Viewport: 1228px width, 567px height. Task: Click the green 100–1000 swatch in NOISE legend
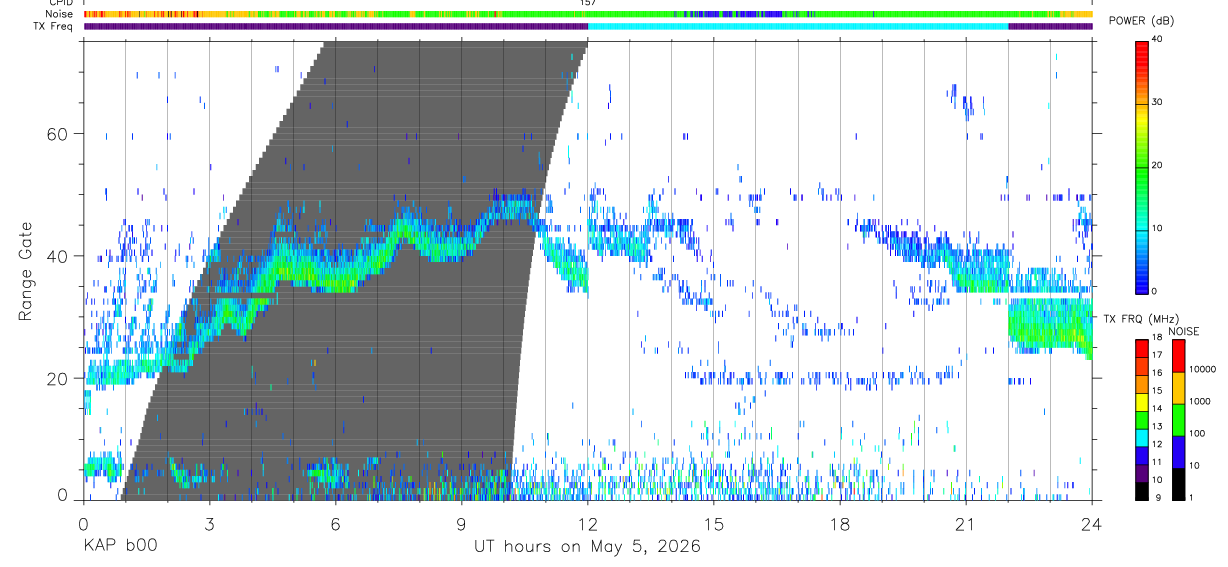pos(1178,419)
